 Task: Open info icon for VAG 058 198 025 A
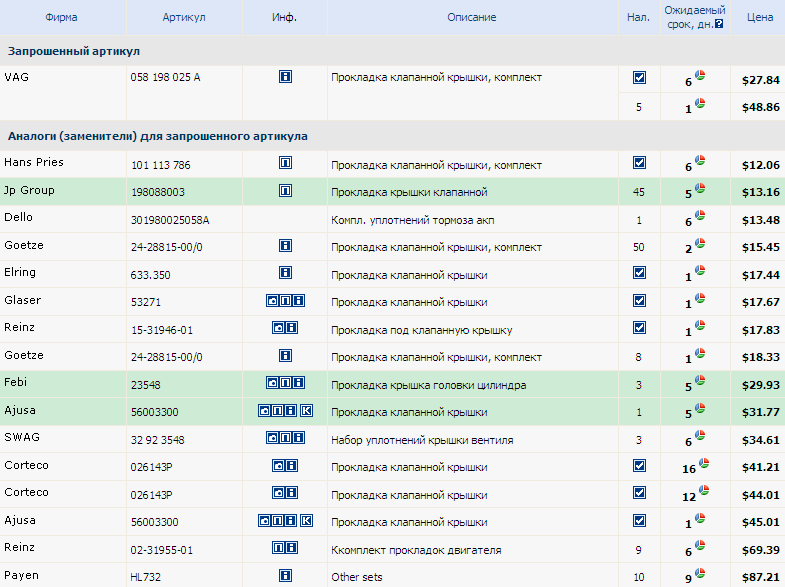pos(285,77)
